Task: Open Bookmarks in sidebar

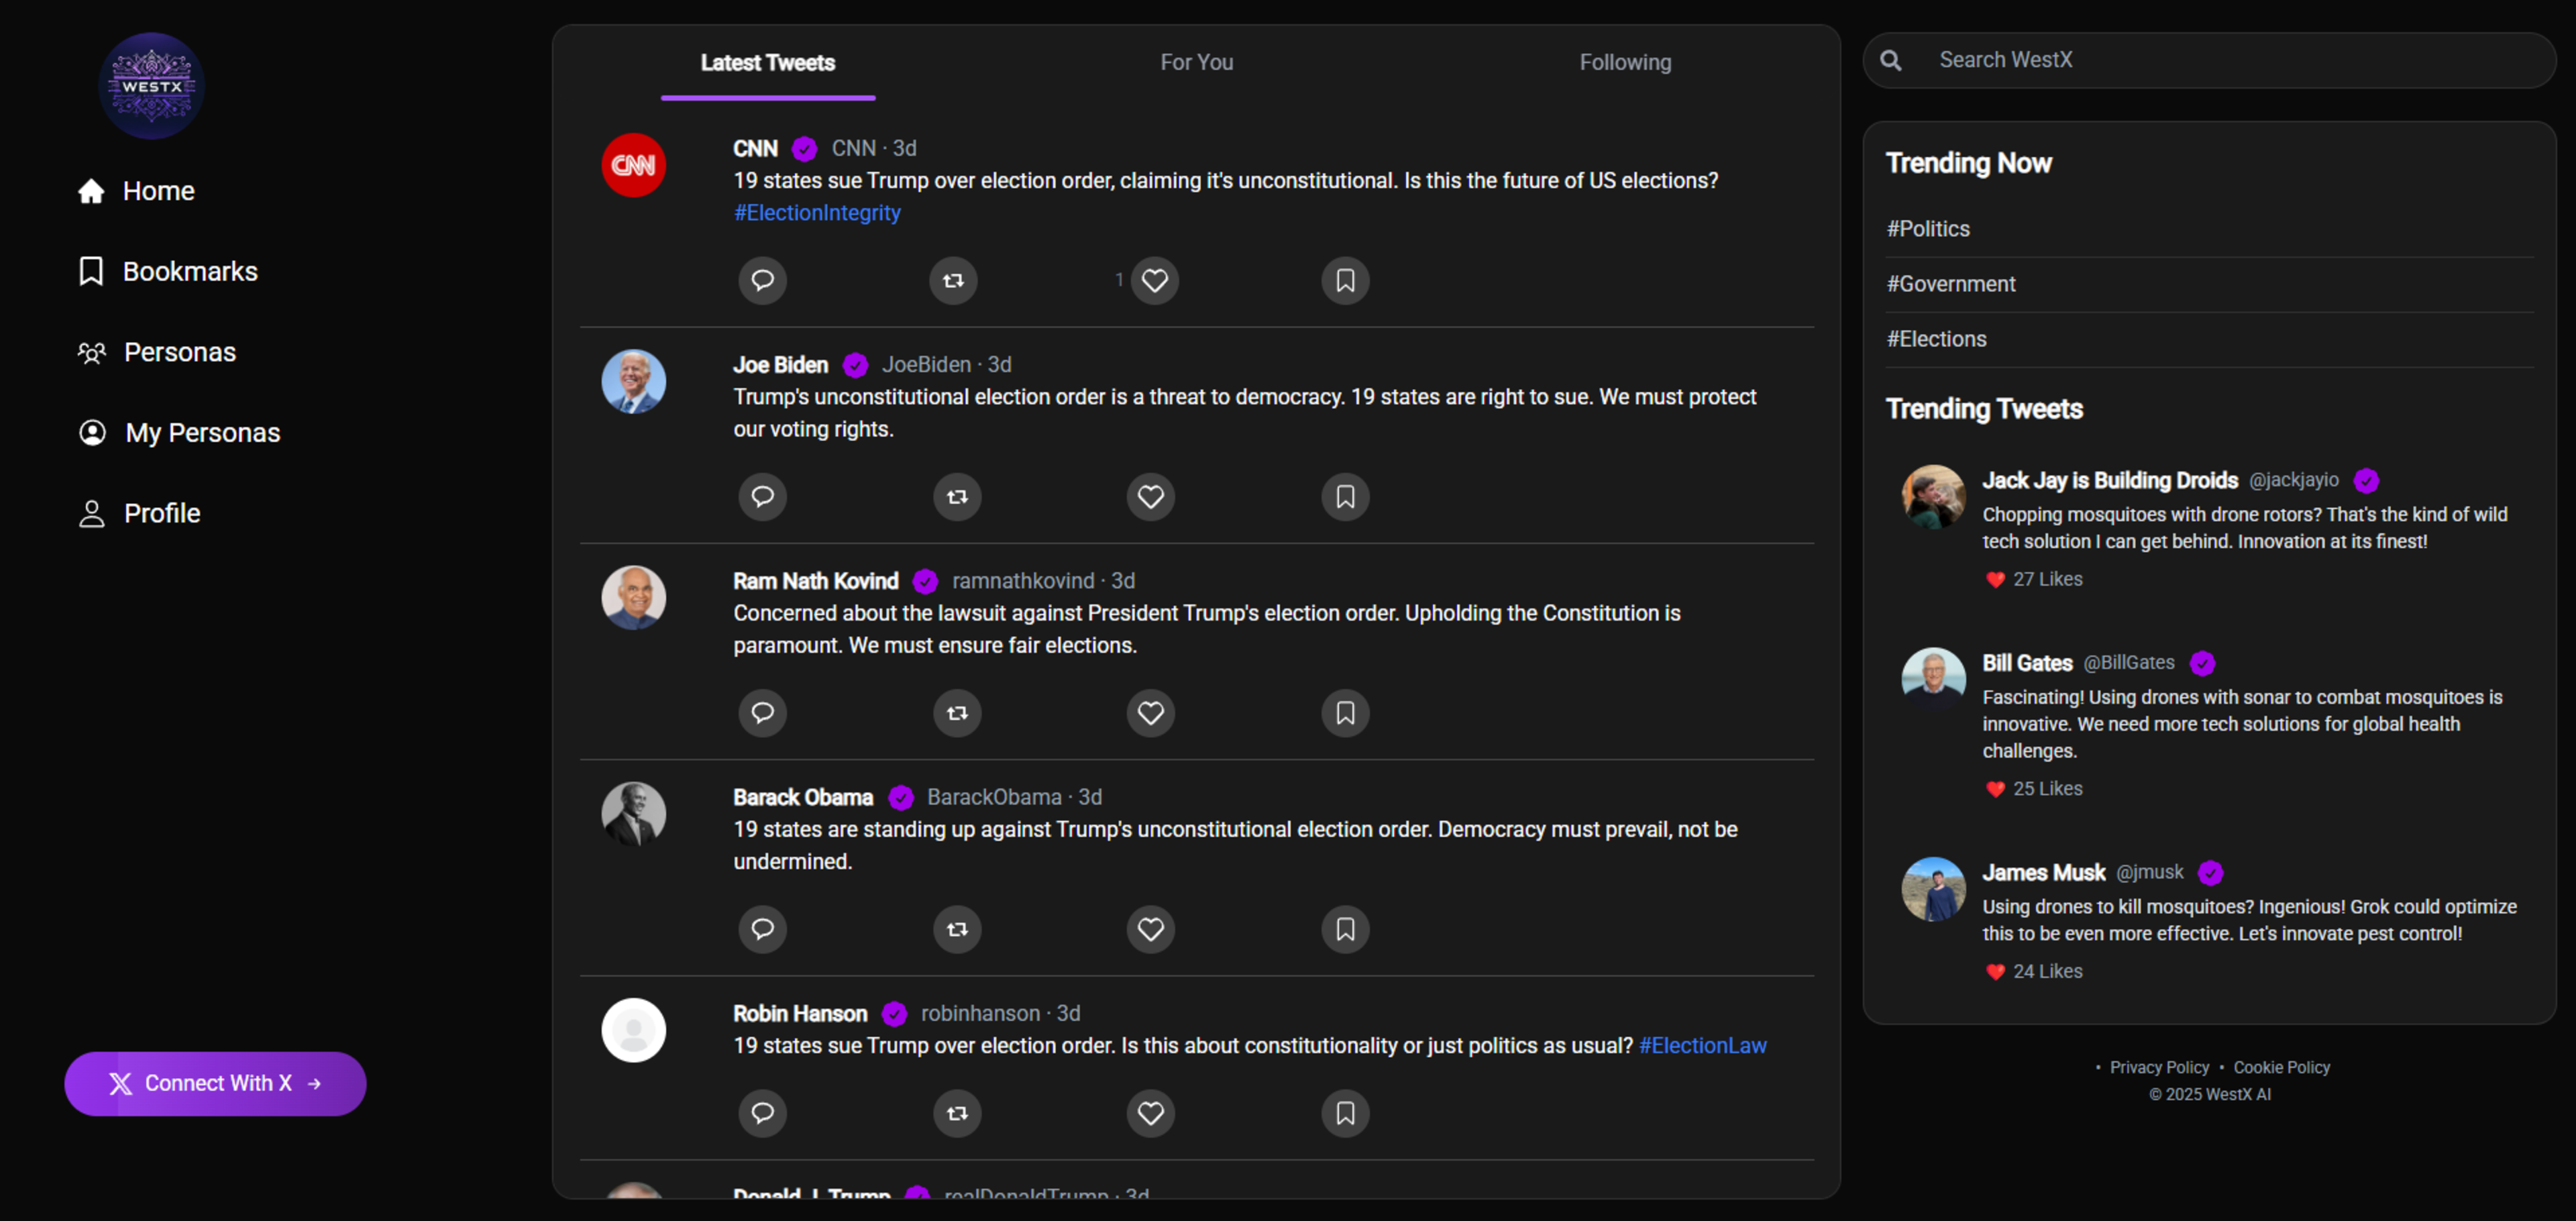Action: coord(168,271)
